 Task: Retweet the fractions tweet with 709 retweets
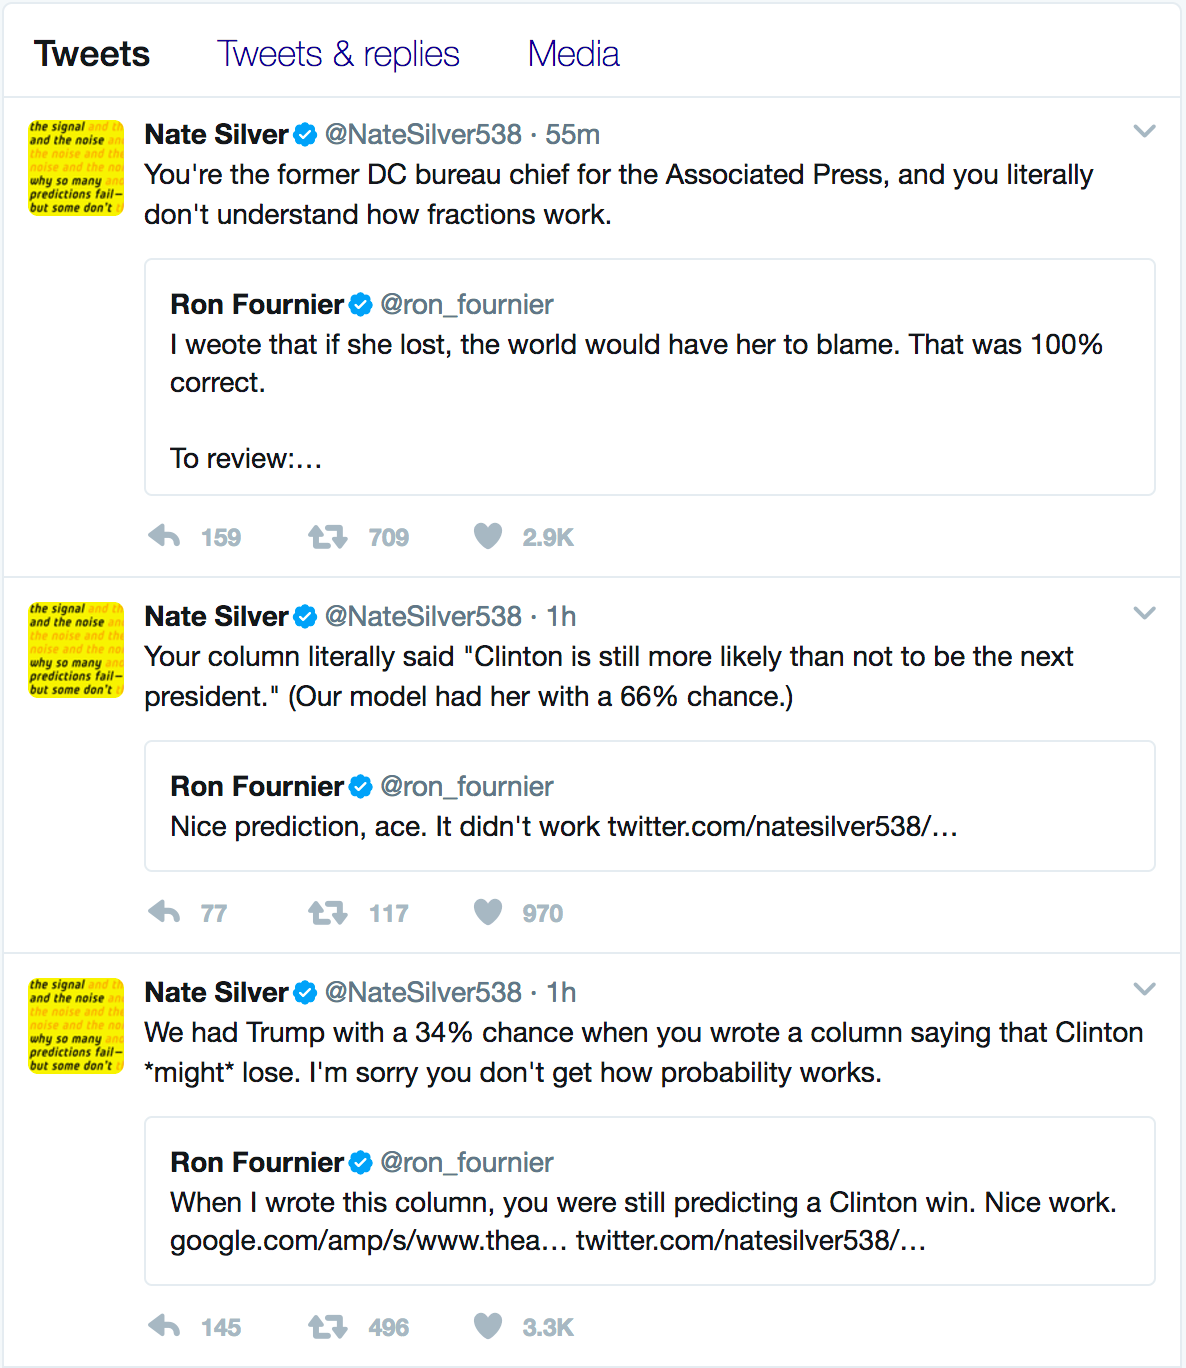pos(327,537)
